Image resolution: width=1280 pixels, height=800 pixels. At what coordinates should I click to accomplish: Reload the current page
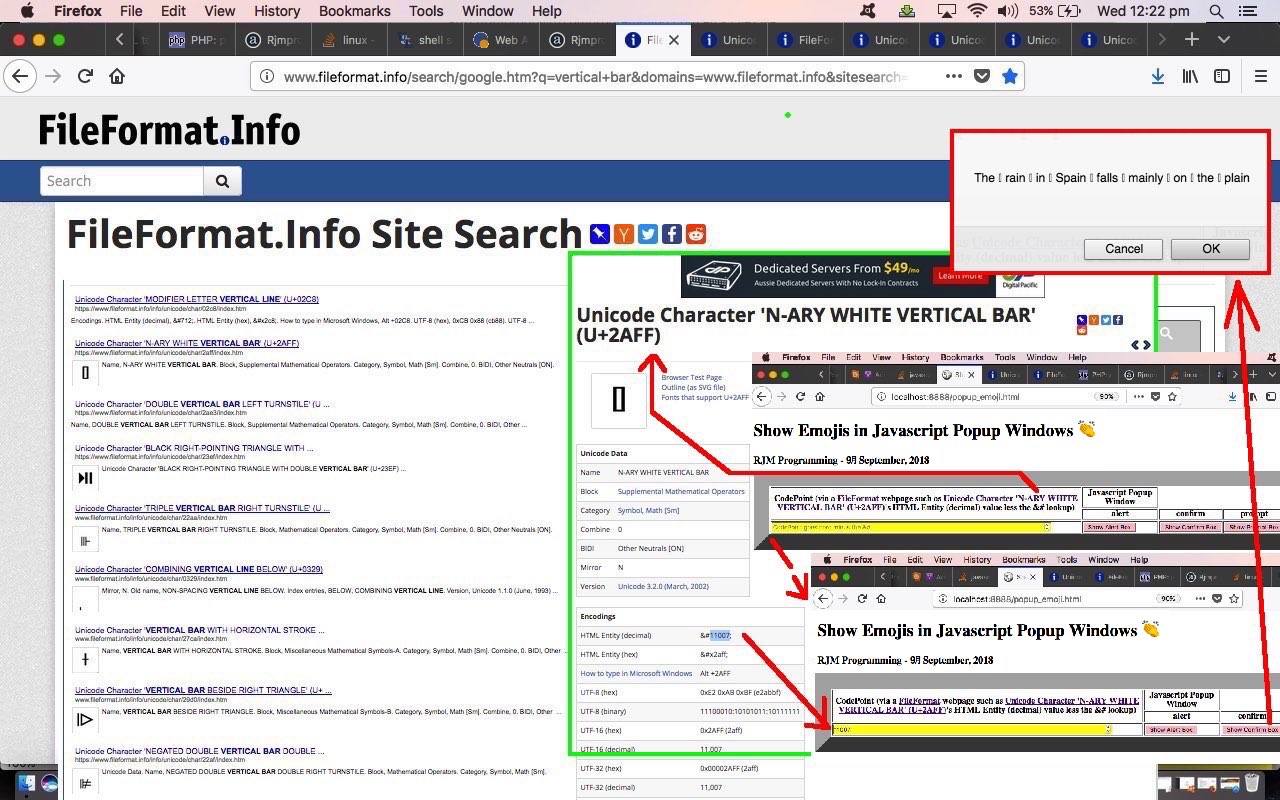(86, 76)
